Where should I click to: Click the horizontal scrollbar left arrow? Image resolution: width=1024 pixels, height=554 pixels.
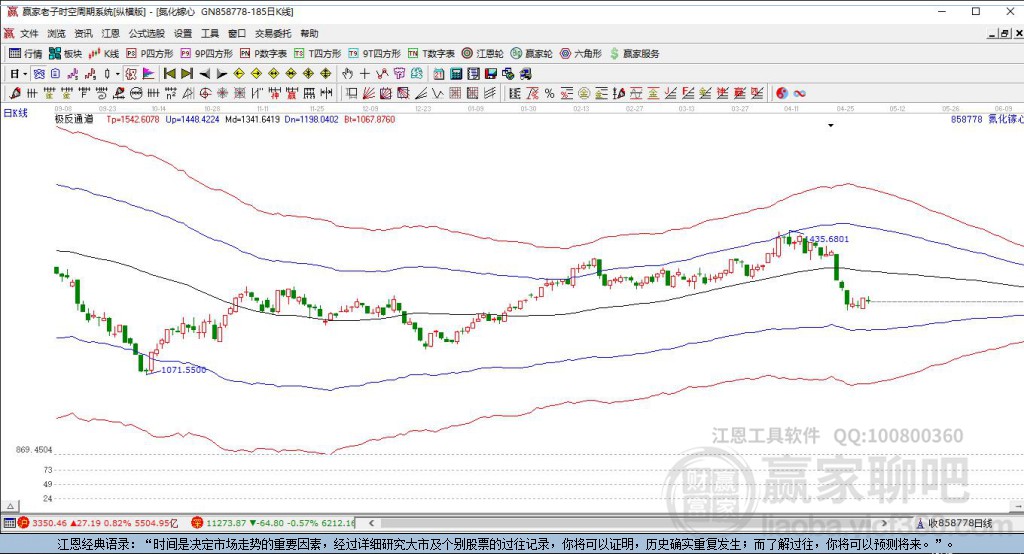pyautogui.click(x=371, y=523)
